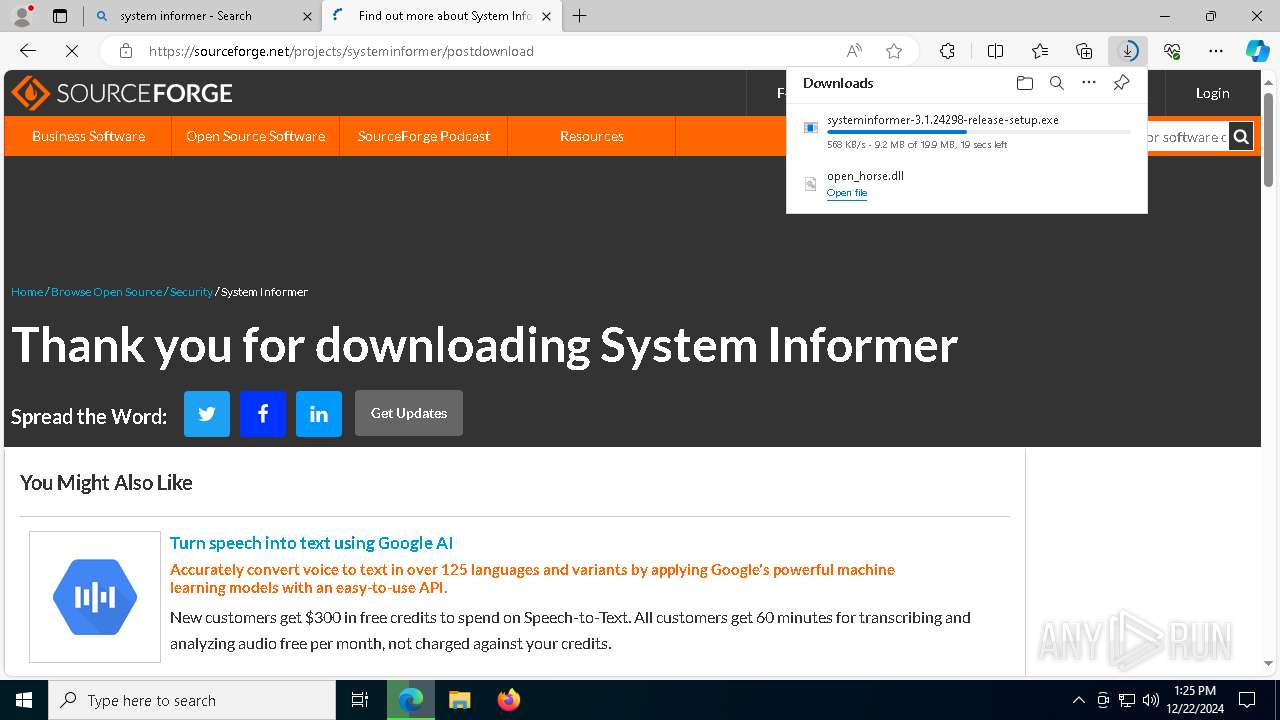The image size is (1280, 720).
Task: Select systeminformer-3.1.24298-release-setup.exe download entry
Action: point(967,131)
